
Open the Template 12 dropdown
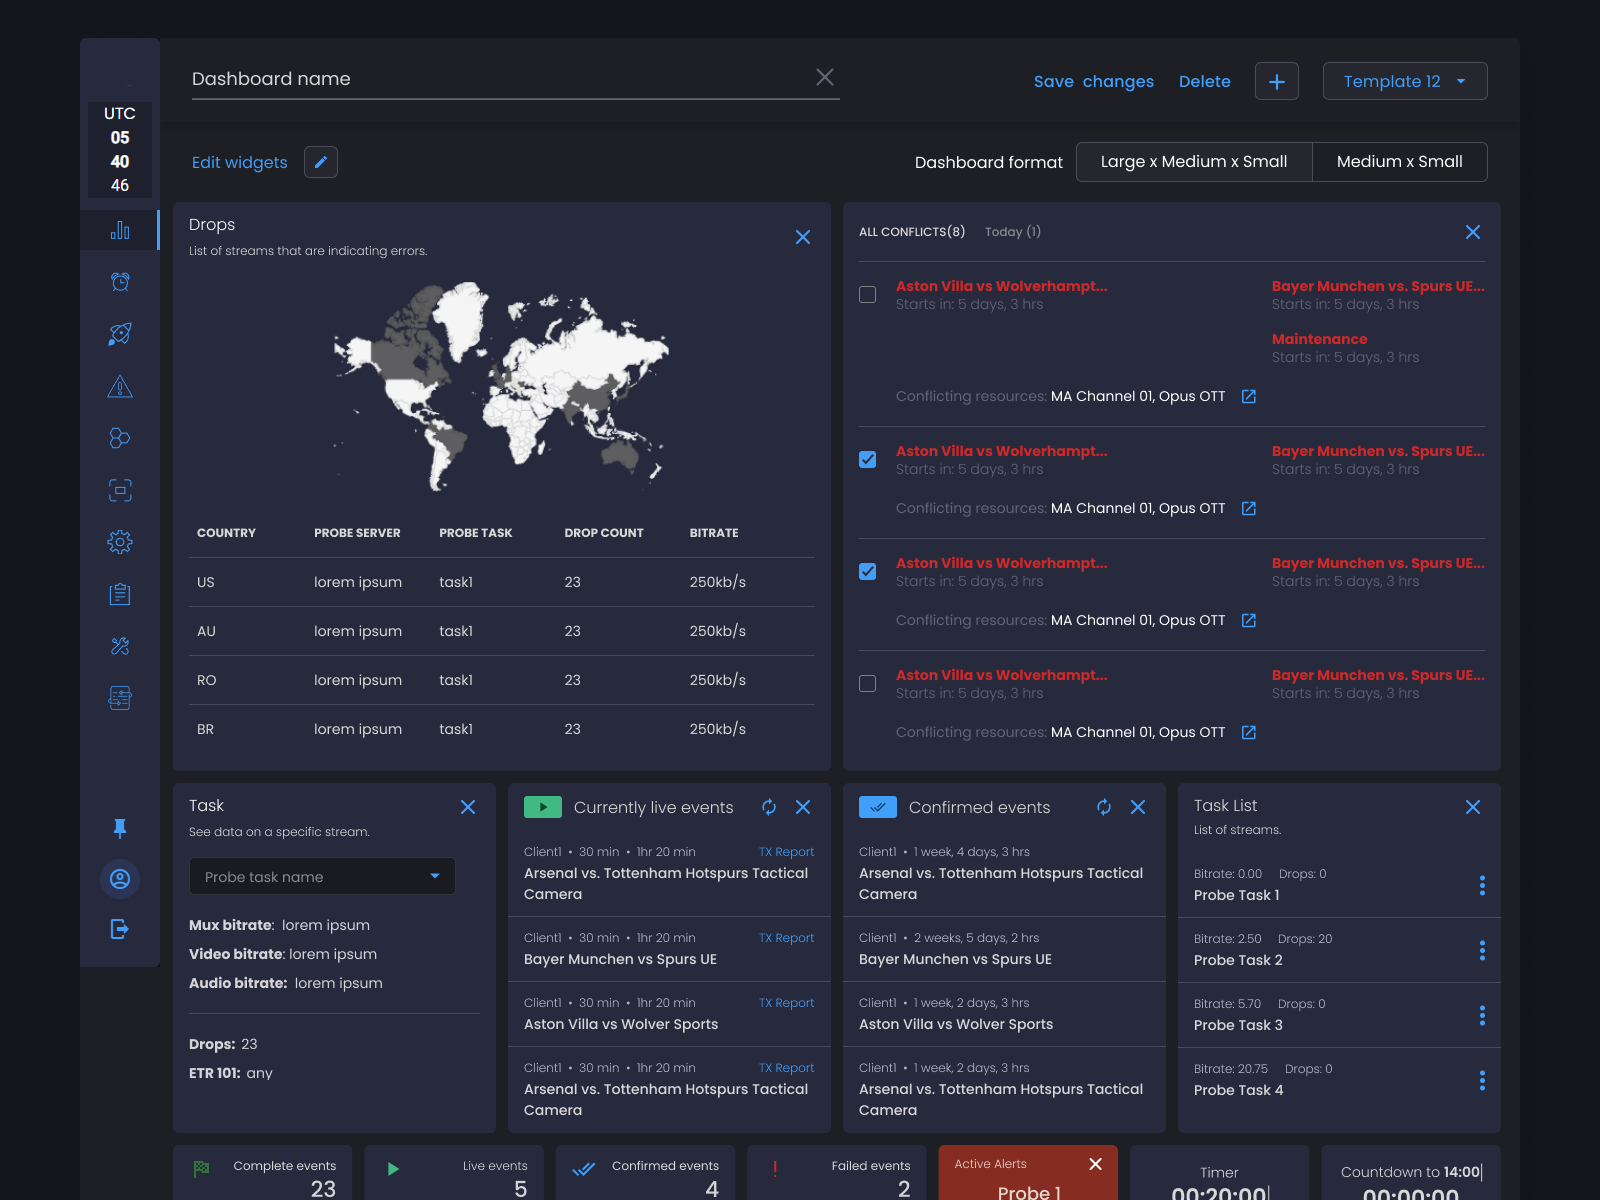point(1404,81)
